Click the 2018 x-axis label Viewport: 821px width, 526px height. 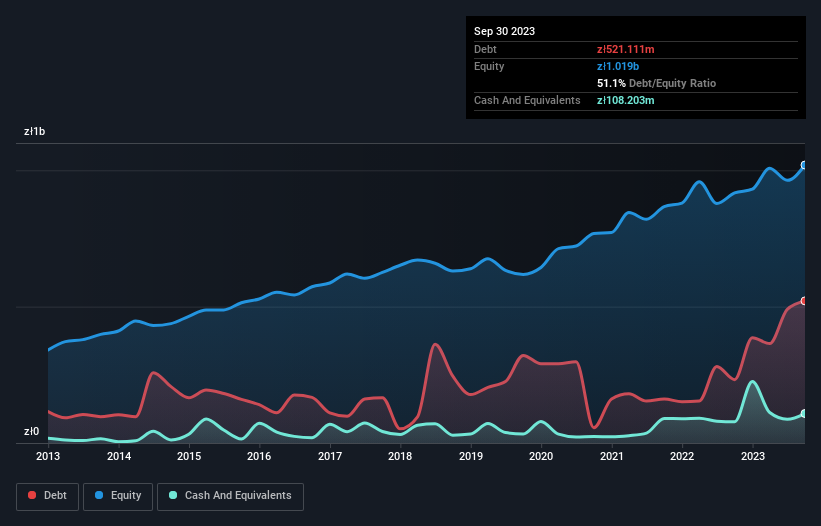400,456
